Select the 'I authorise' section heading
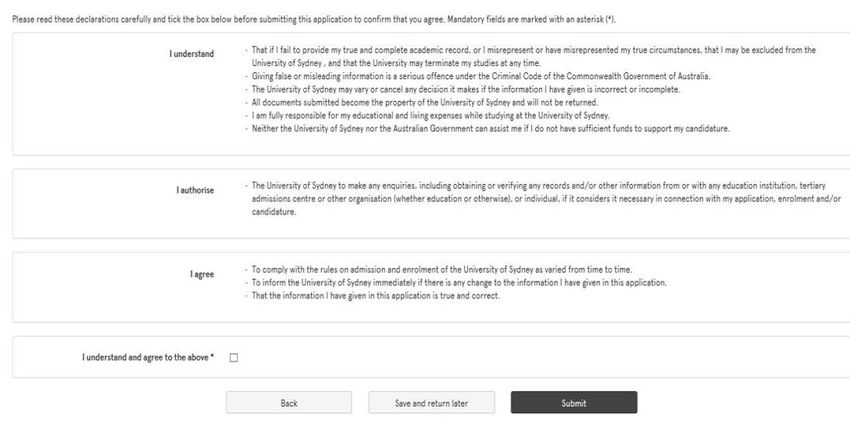Screen dimensions: 850x436 [x=195, y=190]
